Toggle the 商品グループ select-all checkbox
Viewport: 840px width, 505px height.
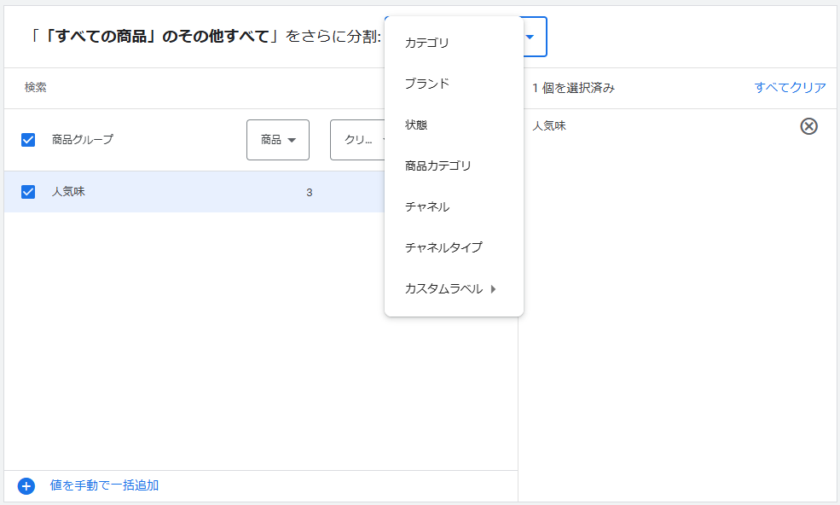point(28,140)
